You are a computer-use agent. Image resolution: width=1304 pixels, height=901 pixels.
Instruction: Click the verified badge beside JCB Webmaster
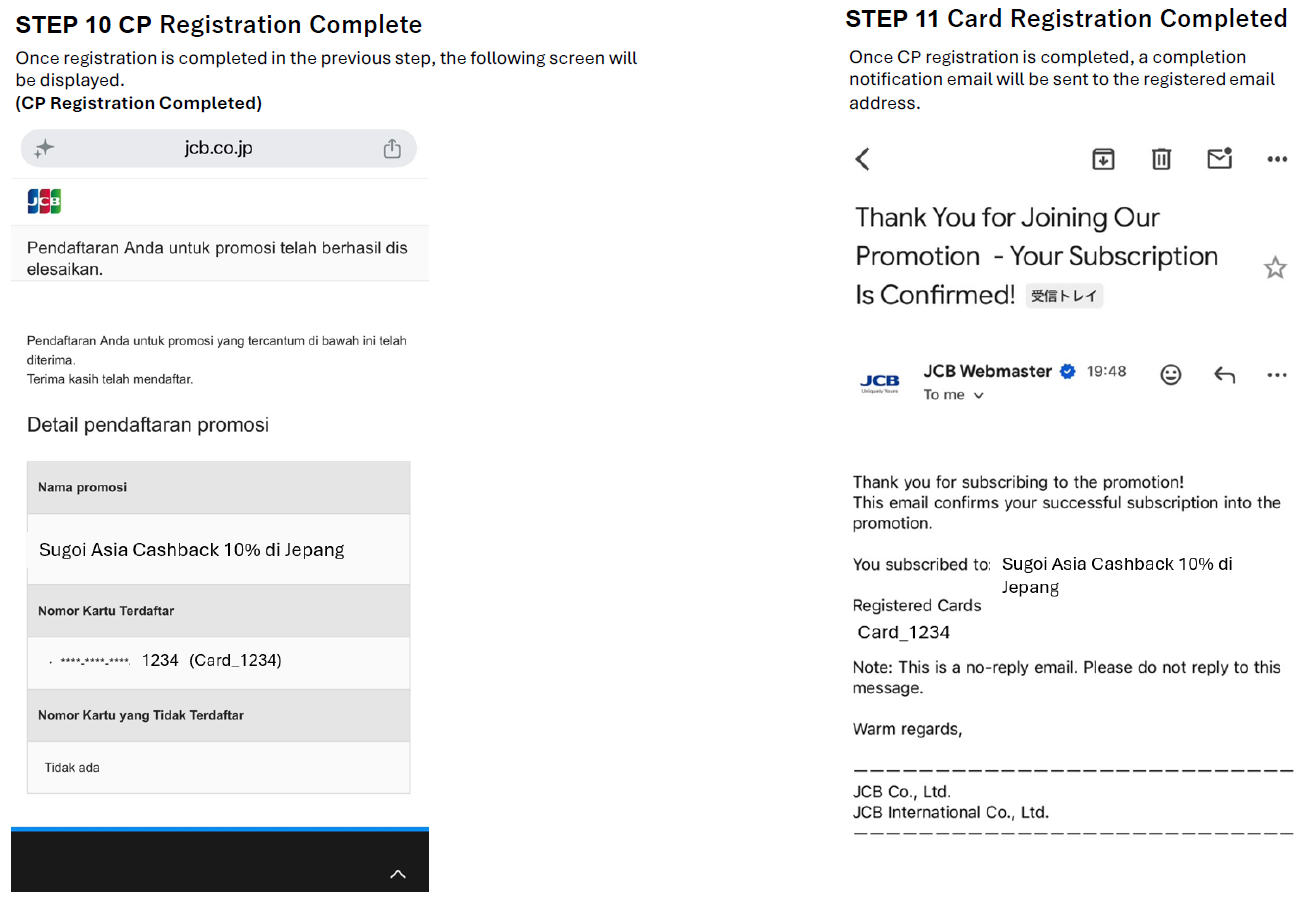1068,371
